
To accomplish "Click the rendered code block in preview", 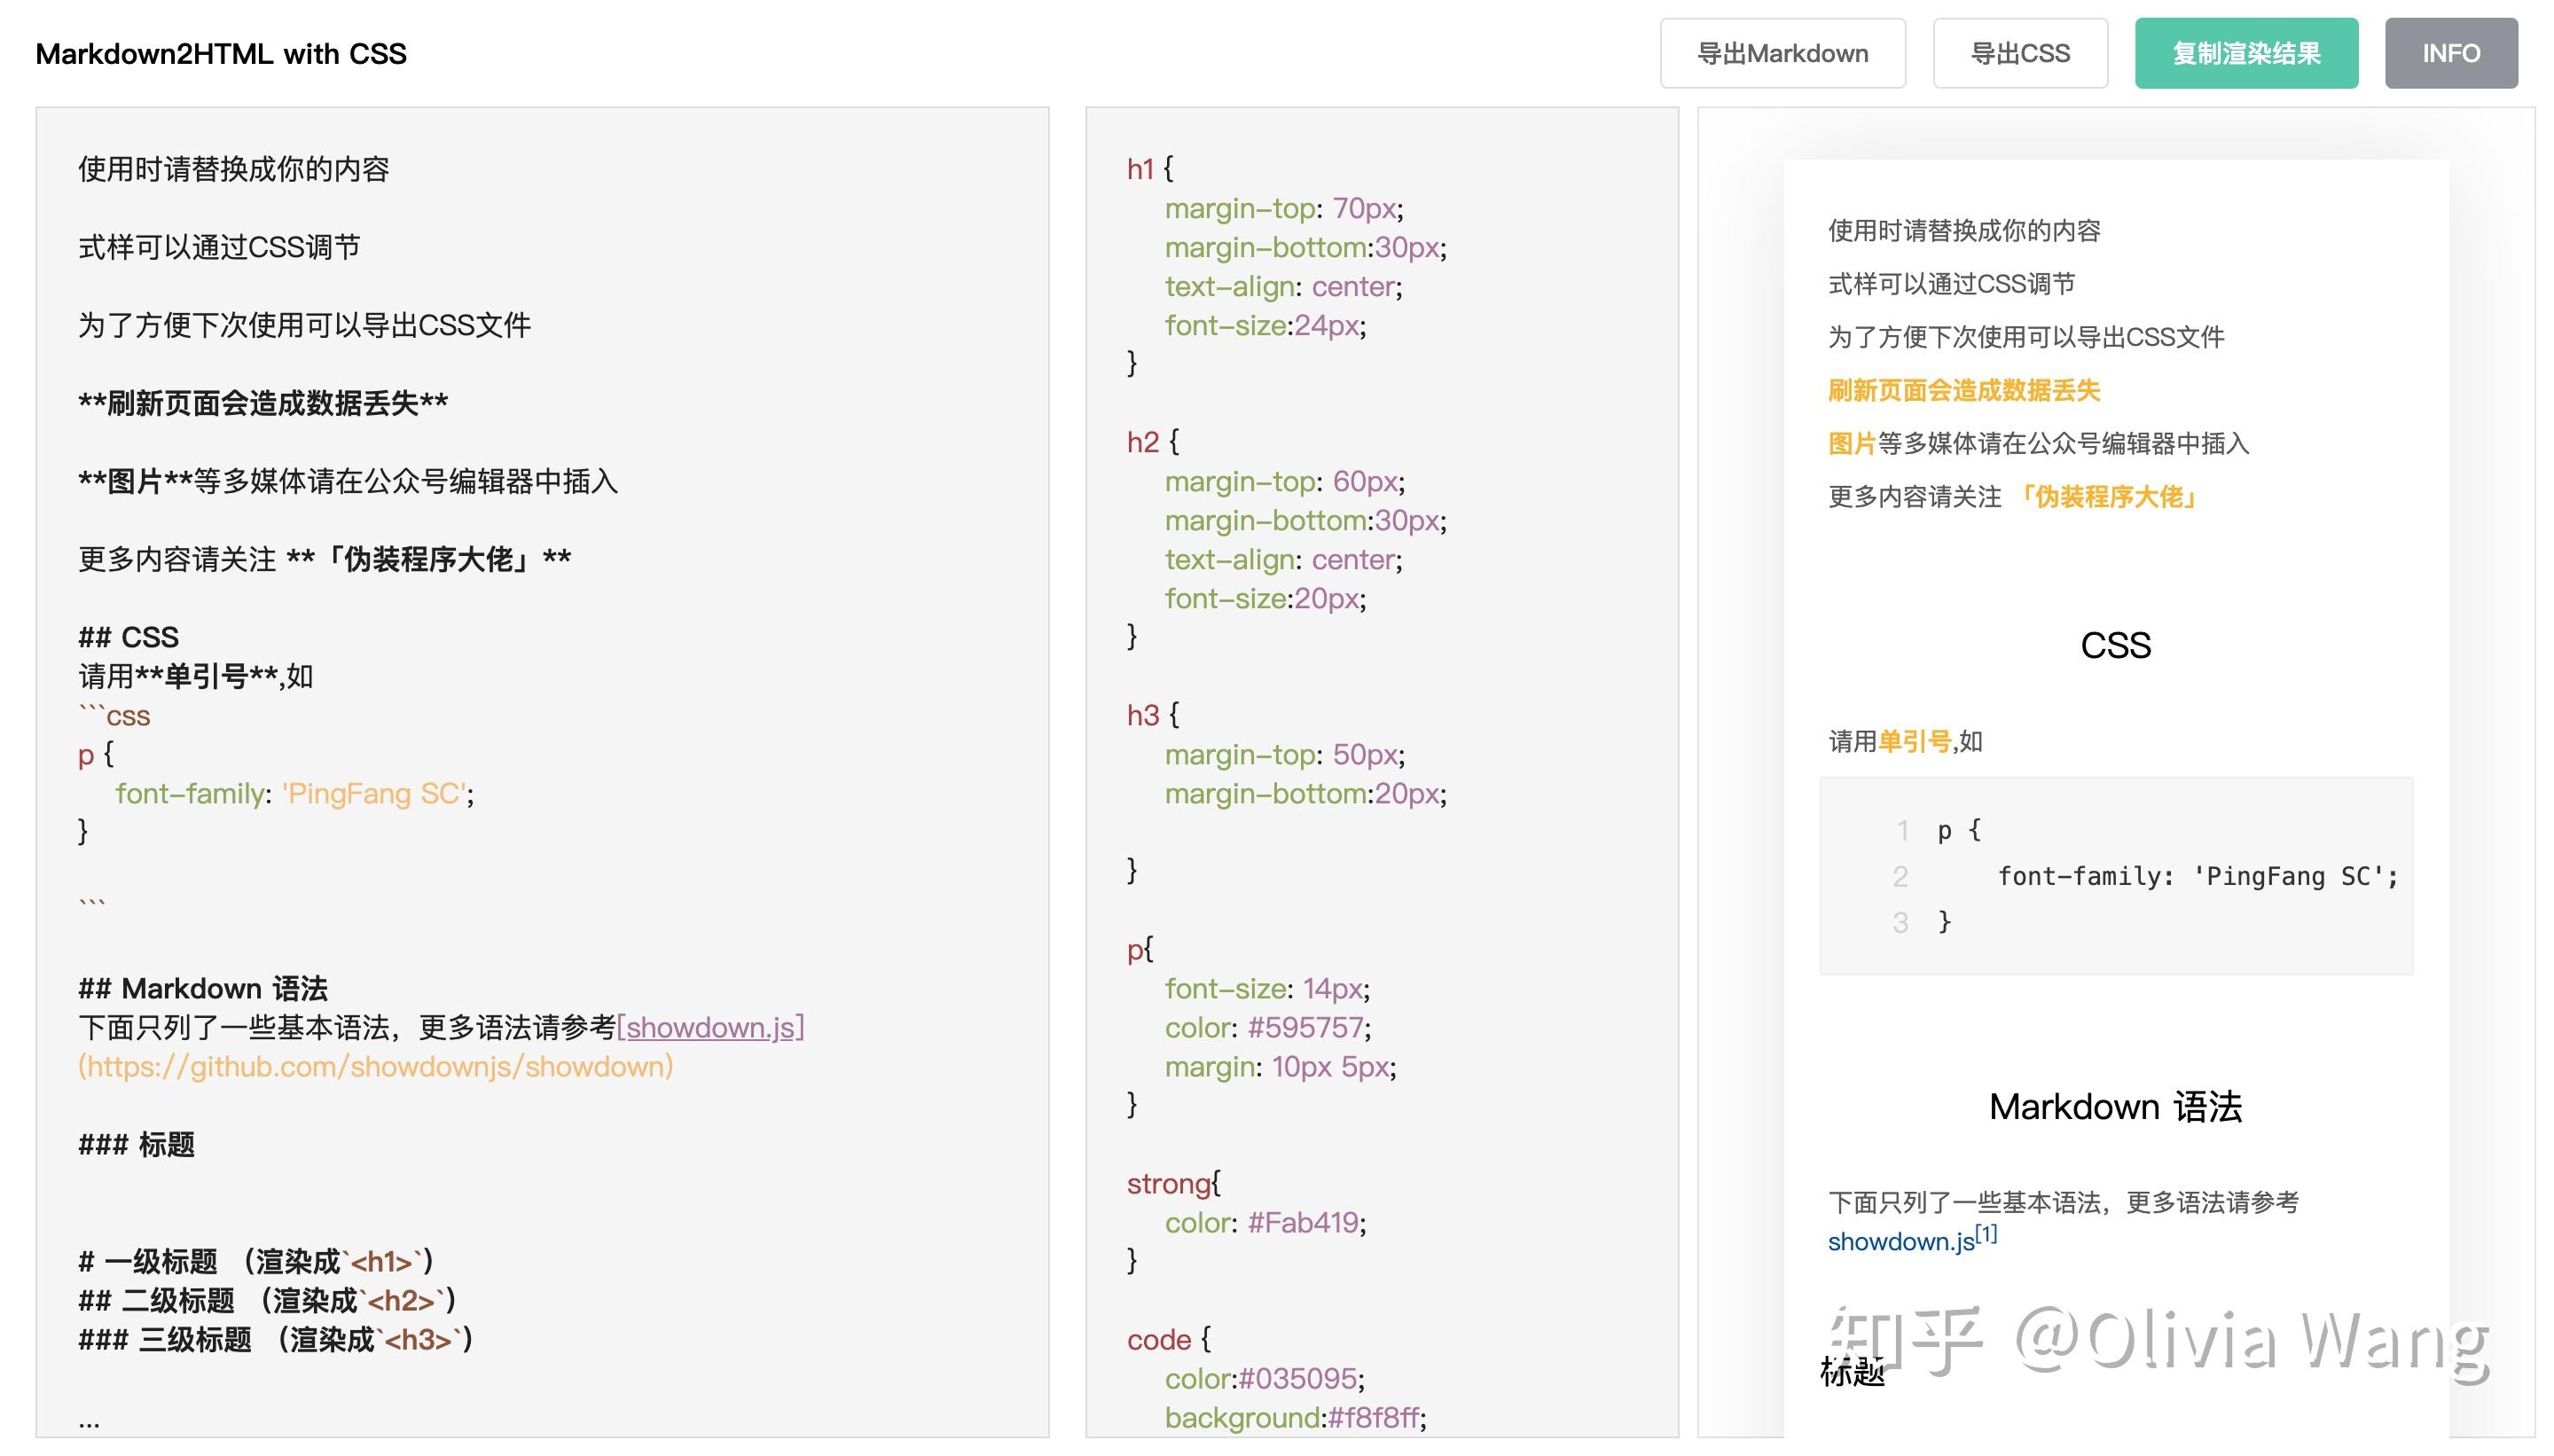I will click(2116, 875).
